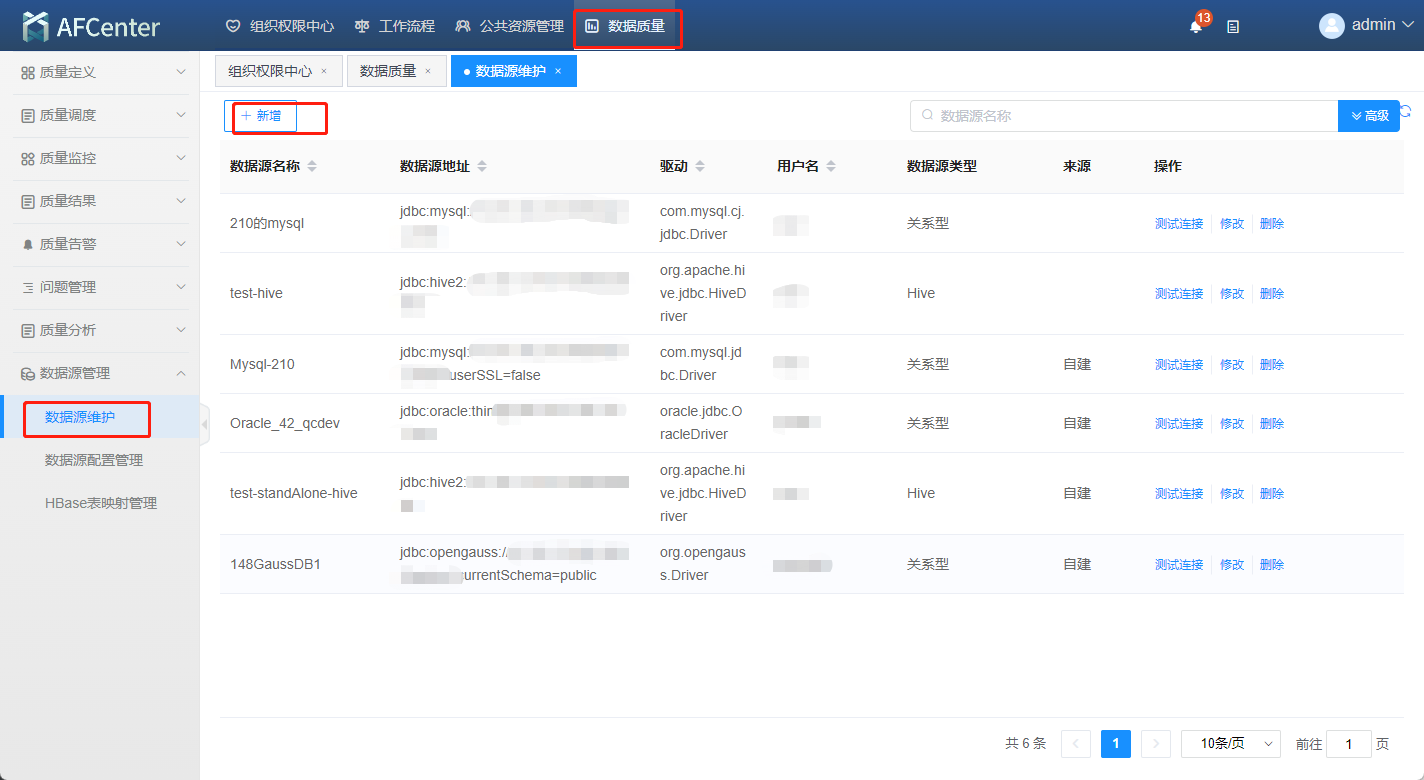Select 数据源配置管理 in the sidebar

94,460
